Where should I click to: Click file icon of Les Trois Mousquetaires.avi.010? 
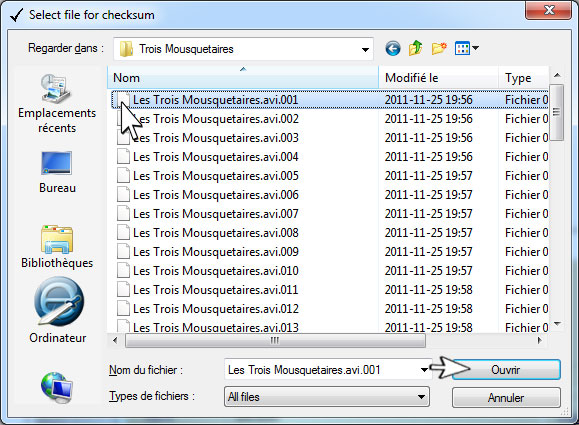click(123, 271)
